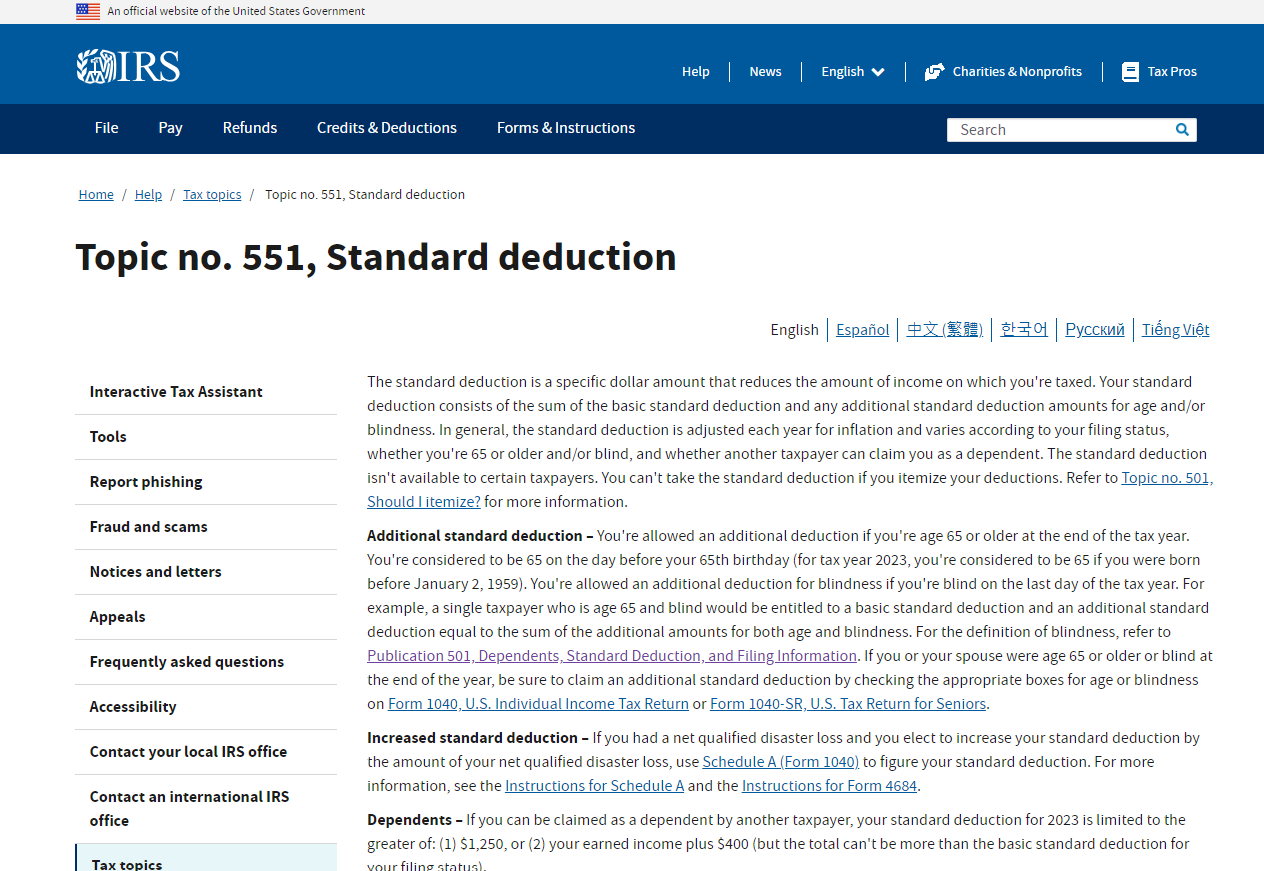The height and width of the screenshot is (871, 1264).
Task: Open the File menu
Action: click(x=107, y=128)
